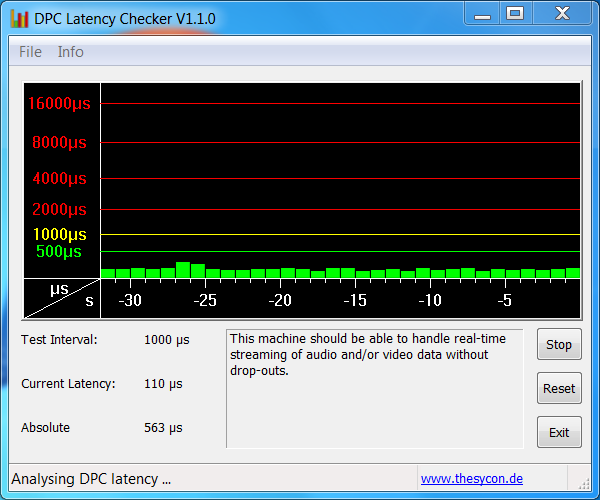Click the -25 time axis label

[x=205, y=300]
